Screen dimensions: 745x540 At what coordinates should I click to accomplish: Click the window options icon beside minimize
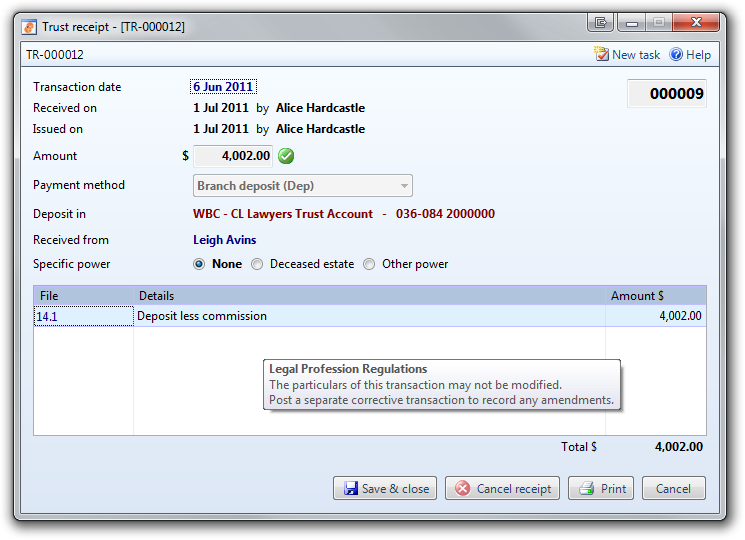coord(601,22)
